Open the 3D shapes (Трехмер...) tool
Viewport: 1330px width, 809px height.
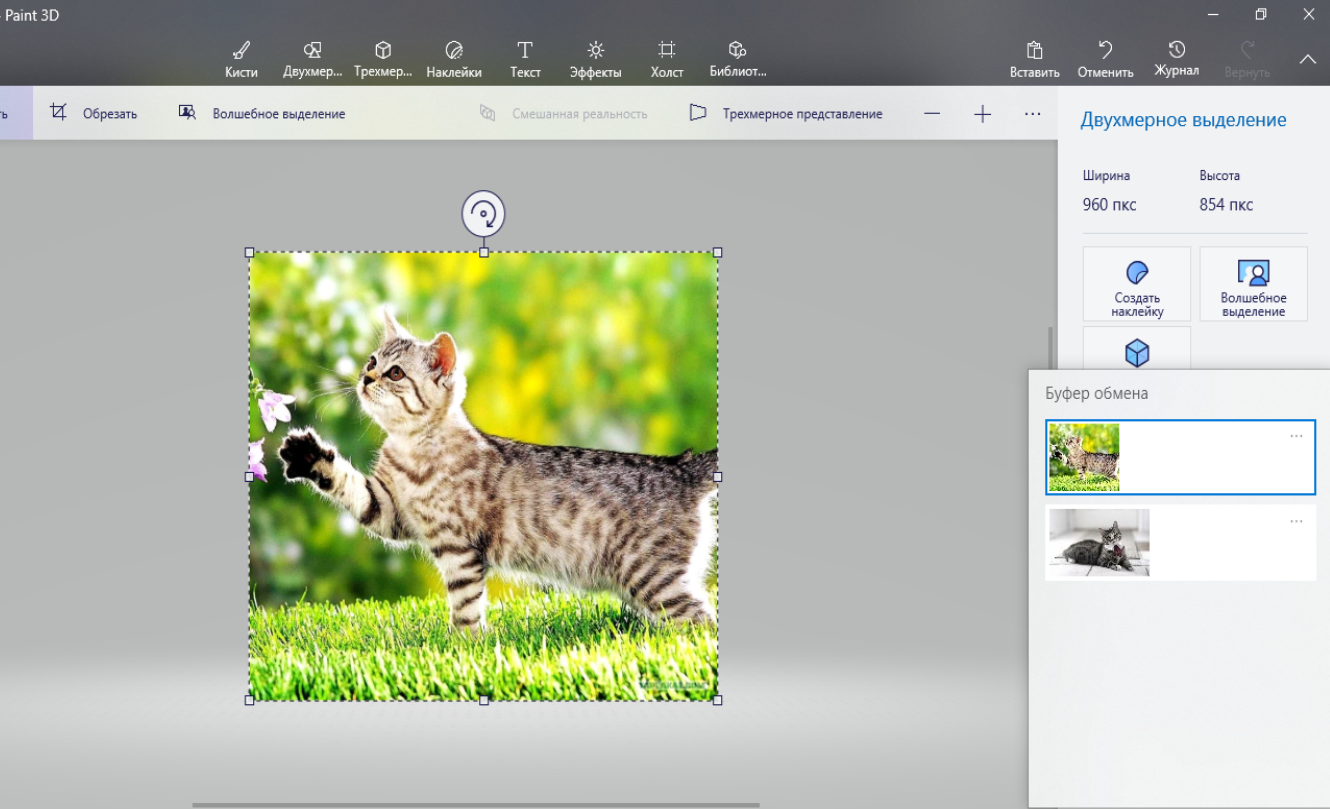tap(383, 59)
